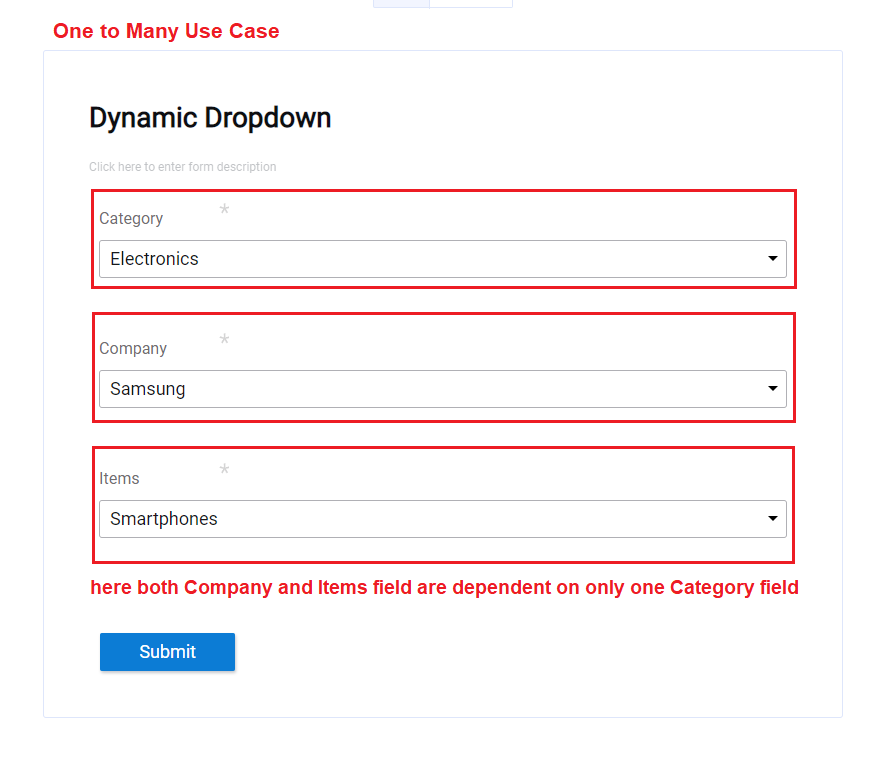Switch to the highlighted left tab at top

[401, 3]
